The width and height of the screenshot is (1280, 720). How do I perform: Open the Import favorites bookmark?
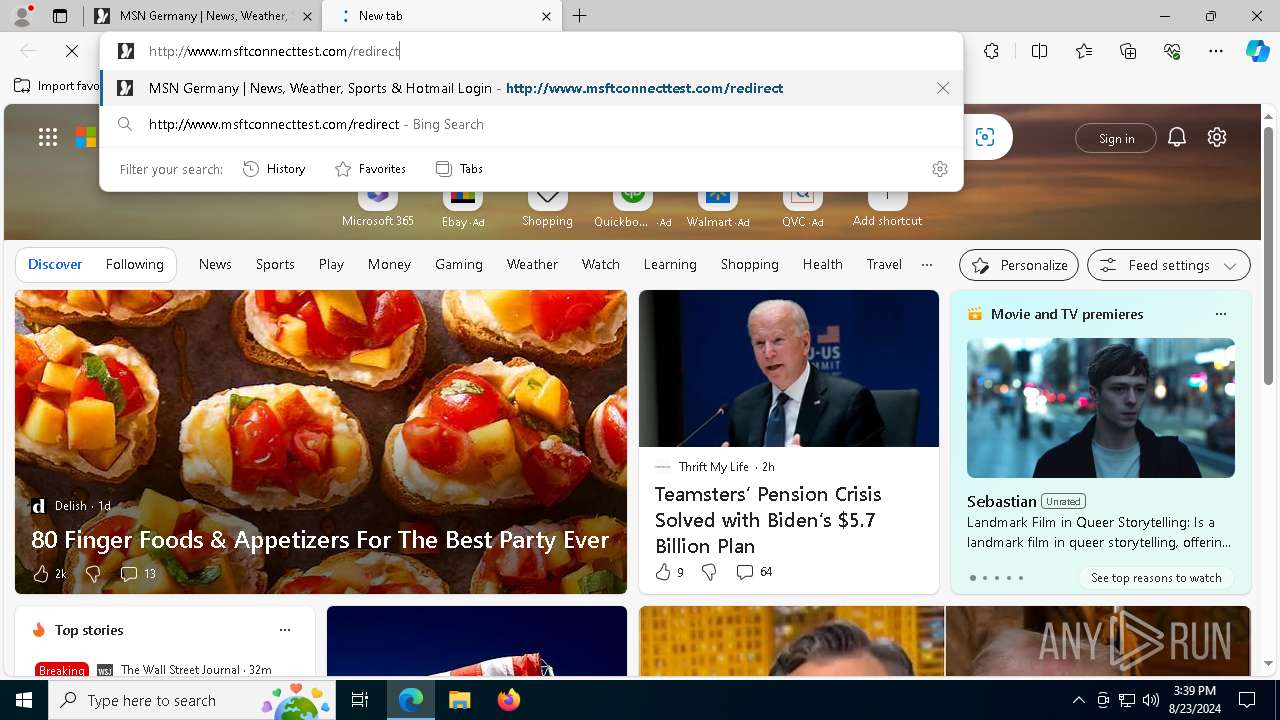coord(57,86)
